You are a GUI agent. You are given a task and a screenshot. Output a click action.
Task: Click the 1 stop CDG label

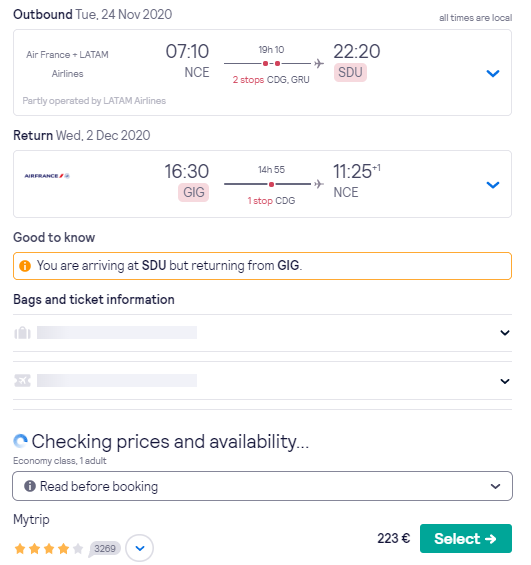pyautogui.click(x=271, y=201)
